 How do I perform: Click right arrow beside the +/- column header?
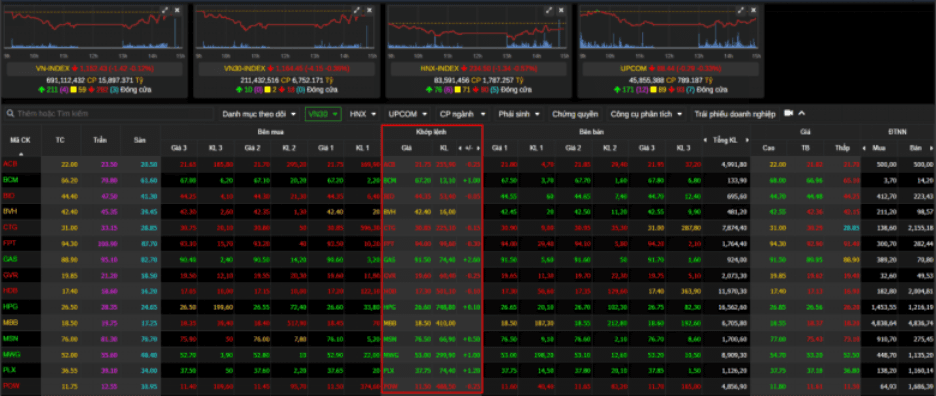coord(478,148)
